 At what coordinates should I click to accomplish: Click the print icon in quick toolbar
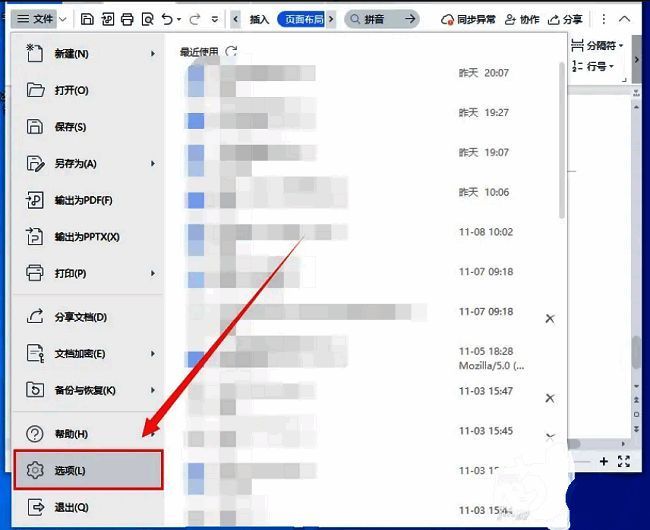point(127,19)
